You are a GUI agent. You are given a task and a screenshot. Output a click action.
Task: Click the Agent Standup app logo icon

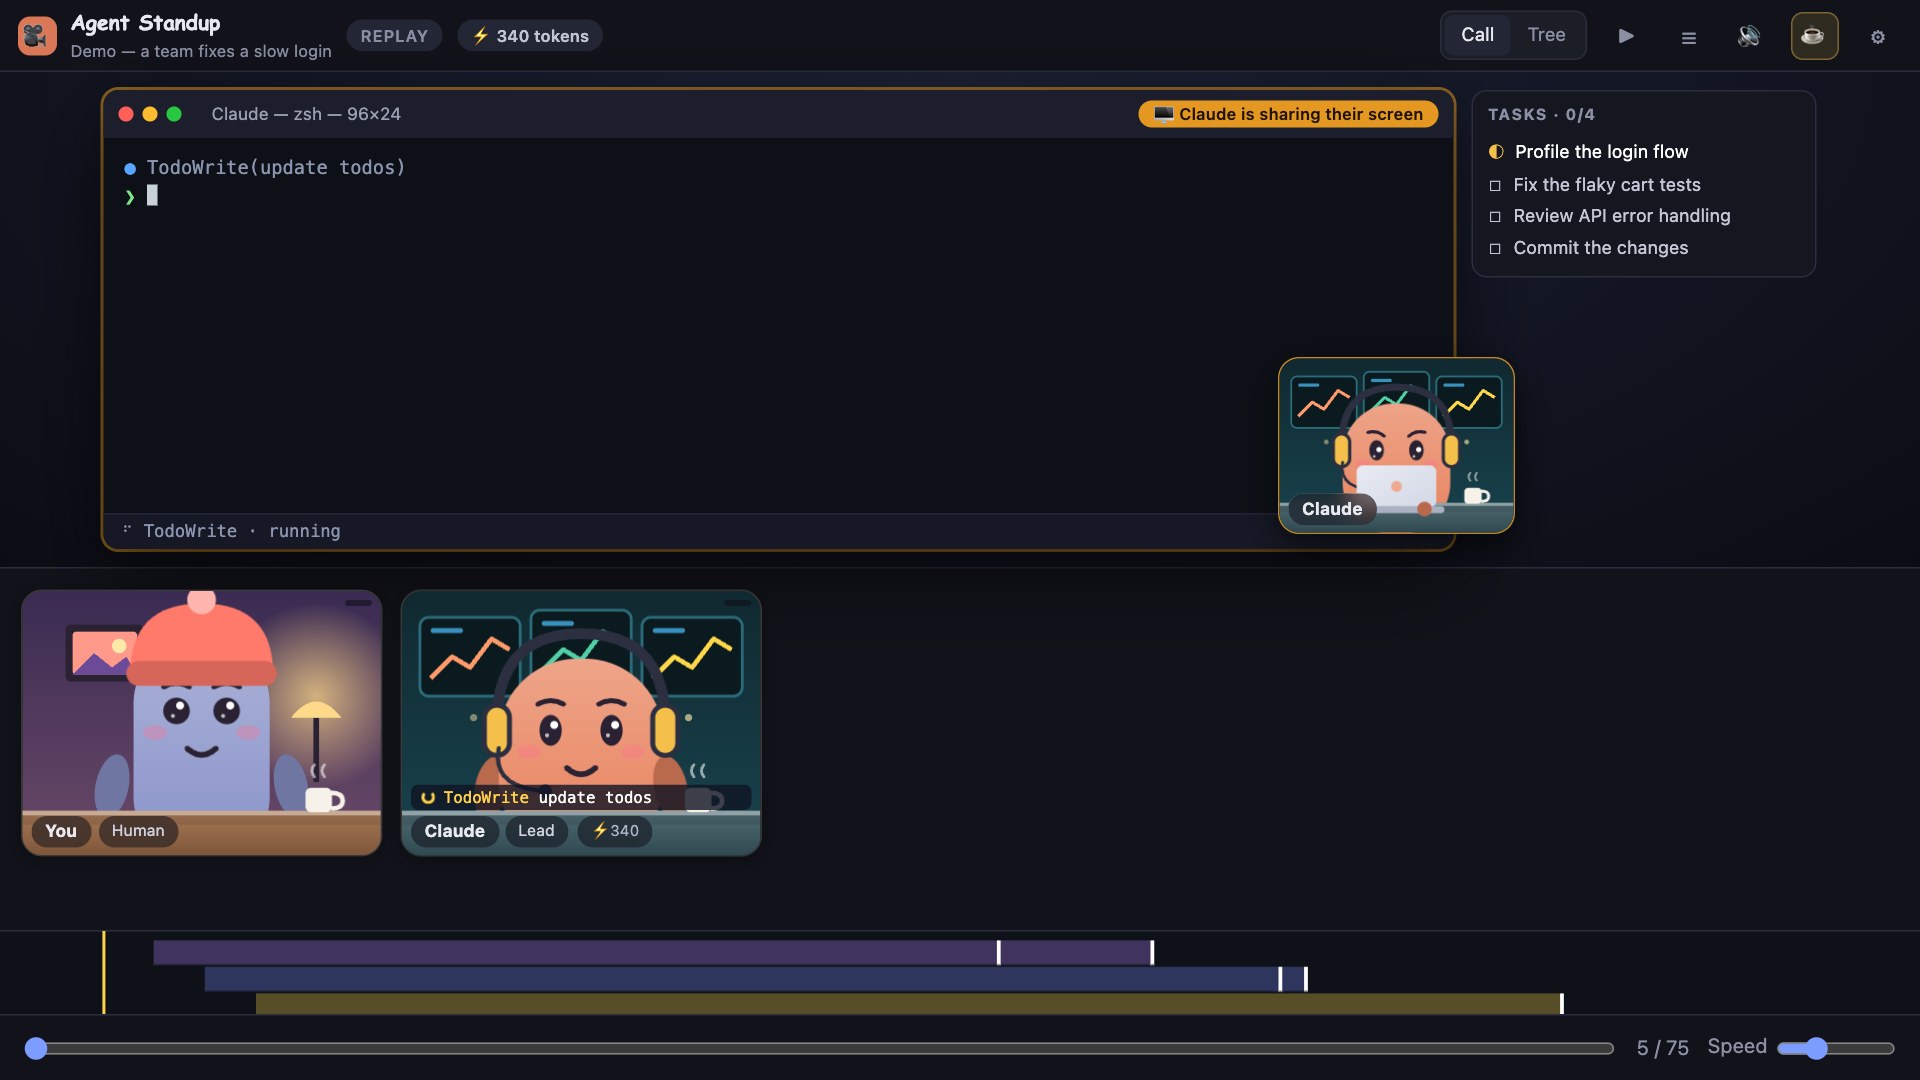[x=37, y=36]
